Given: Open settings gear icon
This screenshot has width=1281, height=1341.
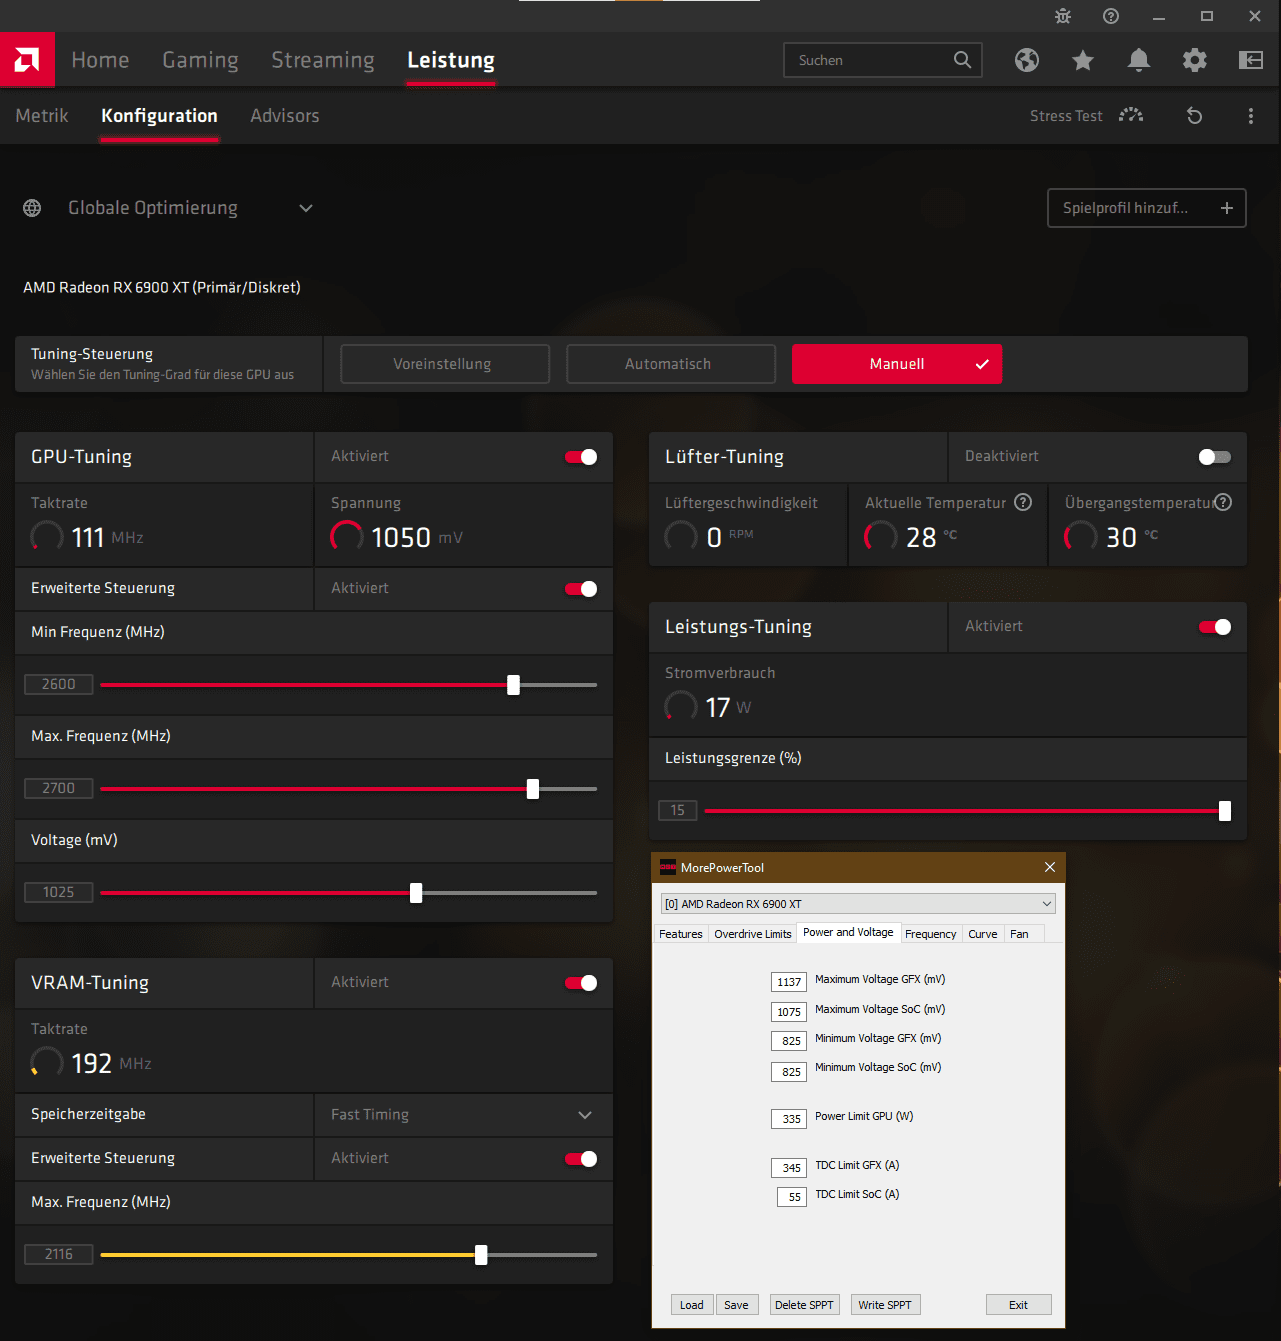Looking at the screenshot, I should coord(1195,60).
